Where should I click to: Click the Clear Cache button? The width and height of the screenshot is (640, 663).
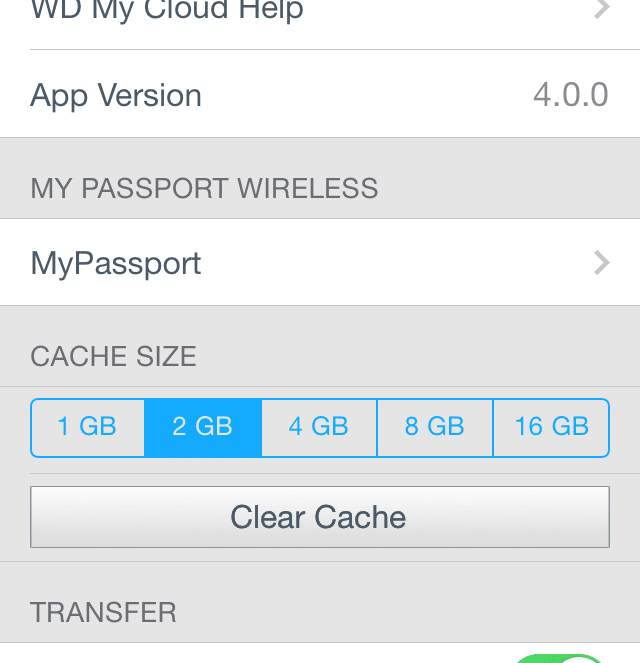320,517
